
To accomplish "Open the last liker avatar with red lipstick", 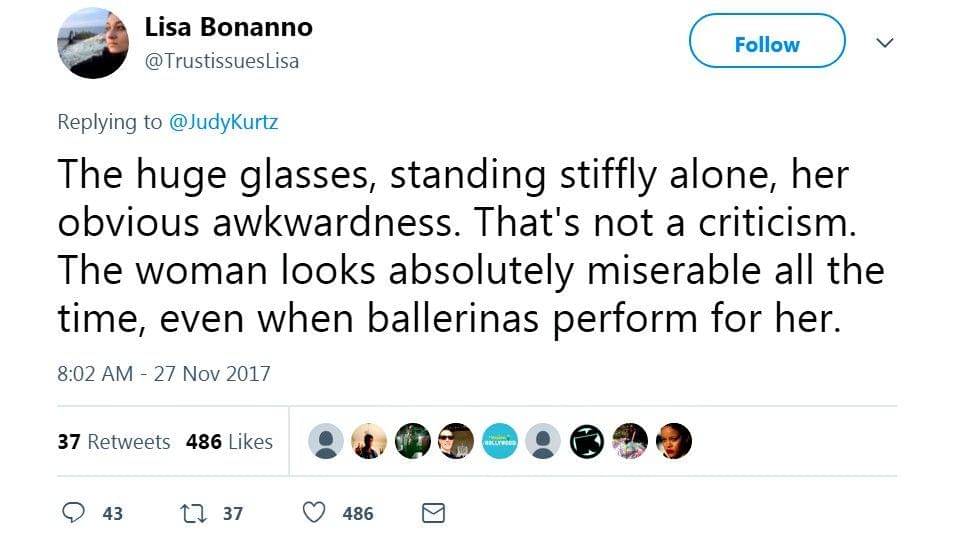I will [674, 441].
